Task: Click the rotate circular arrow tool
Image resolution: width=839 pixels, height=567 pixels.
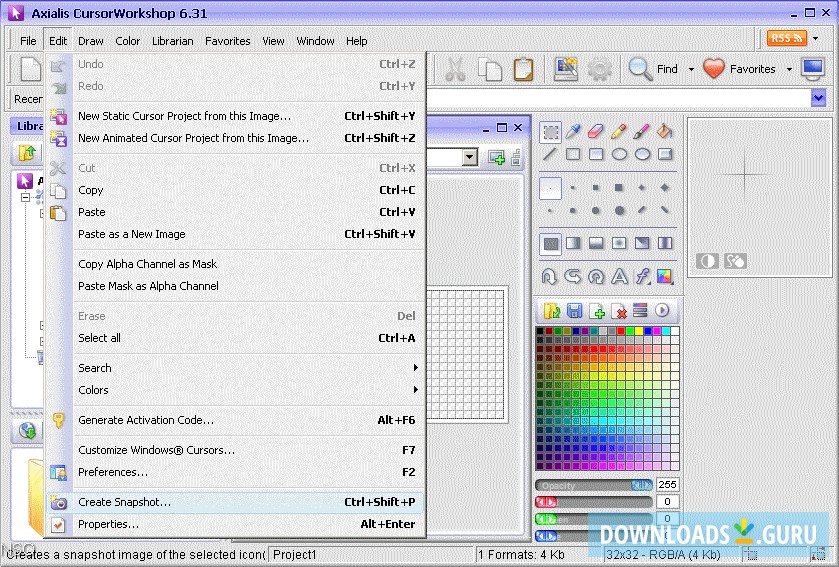Action: tap(596, 277)
